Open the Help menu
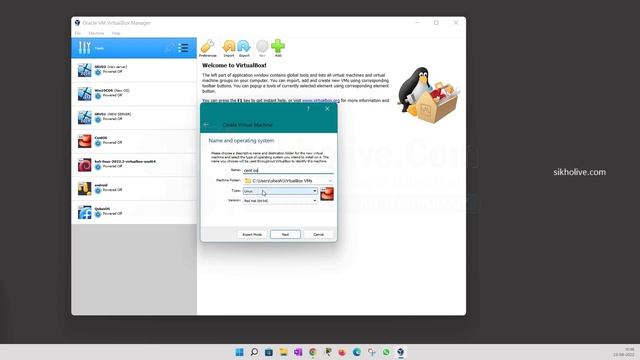This screenshot has height=360, width=640. pos(116,33)
